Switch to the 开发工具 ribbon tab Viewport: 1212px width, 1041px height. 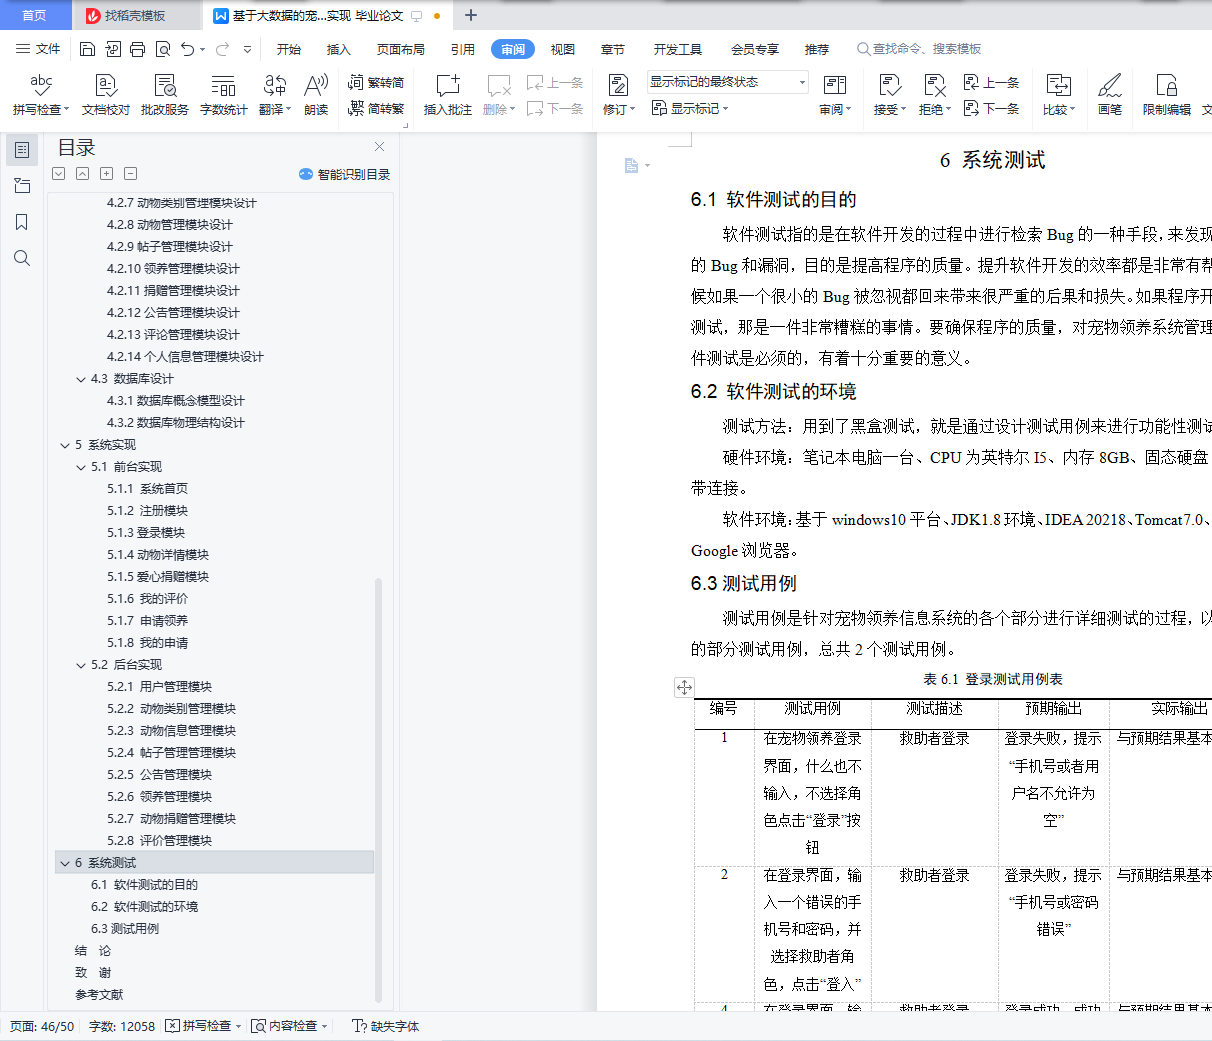pos(678,49)
